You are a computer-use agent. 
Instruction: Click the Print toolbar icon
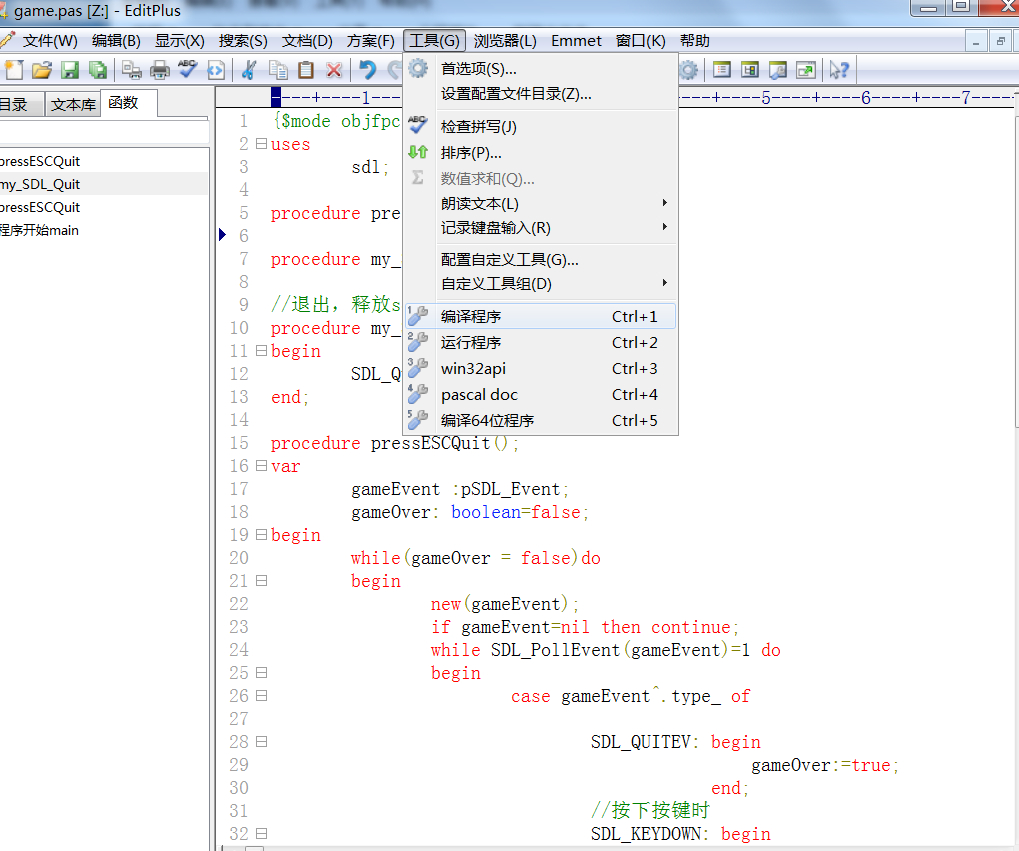[x=160, y=70]
